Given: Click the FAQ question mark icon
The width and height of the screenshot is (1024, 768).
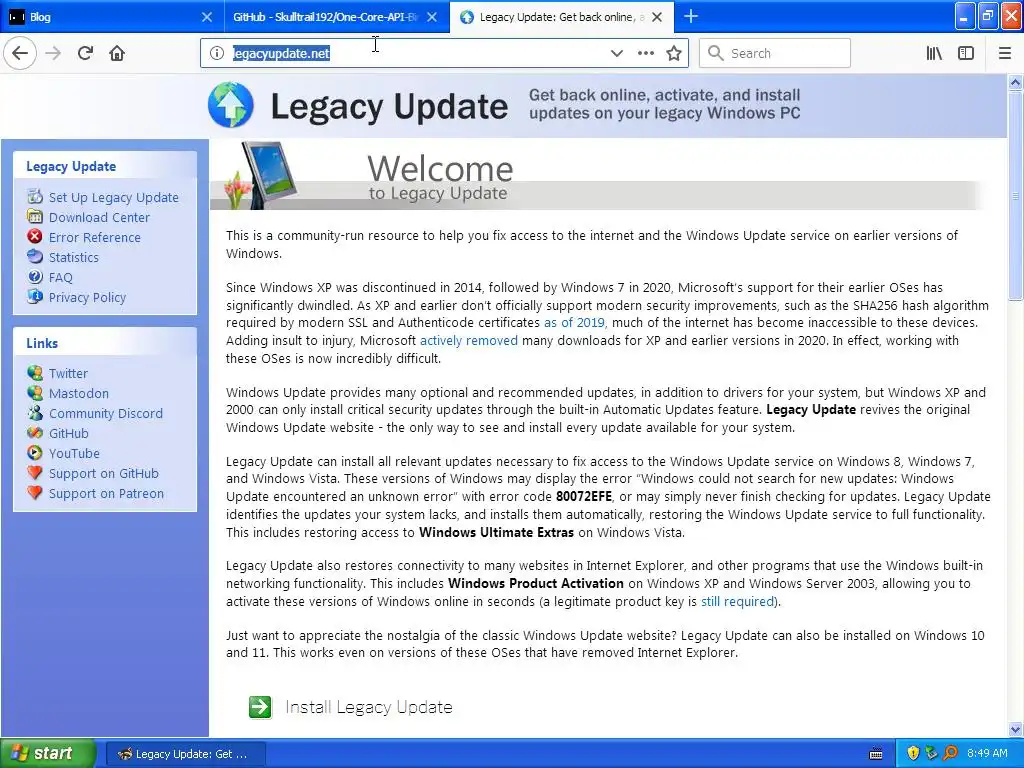Looking at the screenshot, I should coord(35,276).
